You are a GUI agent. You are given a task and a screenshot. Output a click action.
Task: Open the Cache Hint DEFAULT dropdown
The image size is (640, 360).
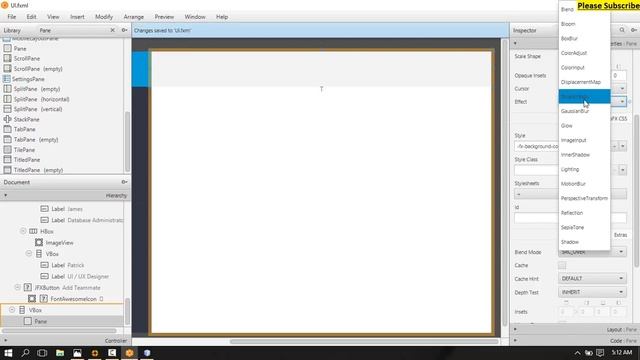(x=592, y=278)
